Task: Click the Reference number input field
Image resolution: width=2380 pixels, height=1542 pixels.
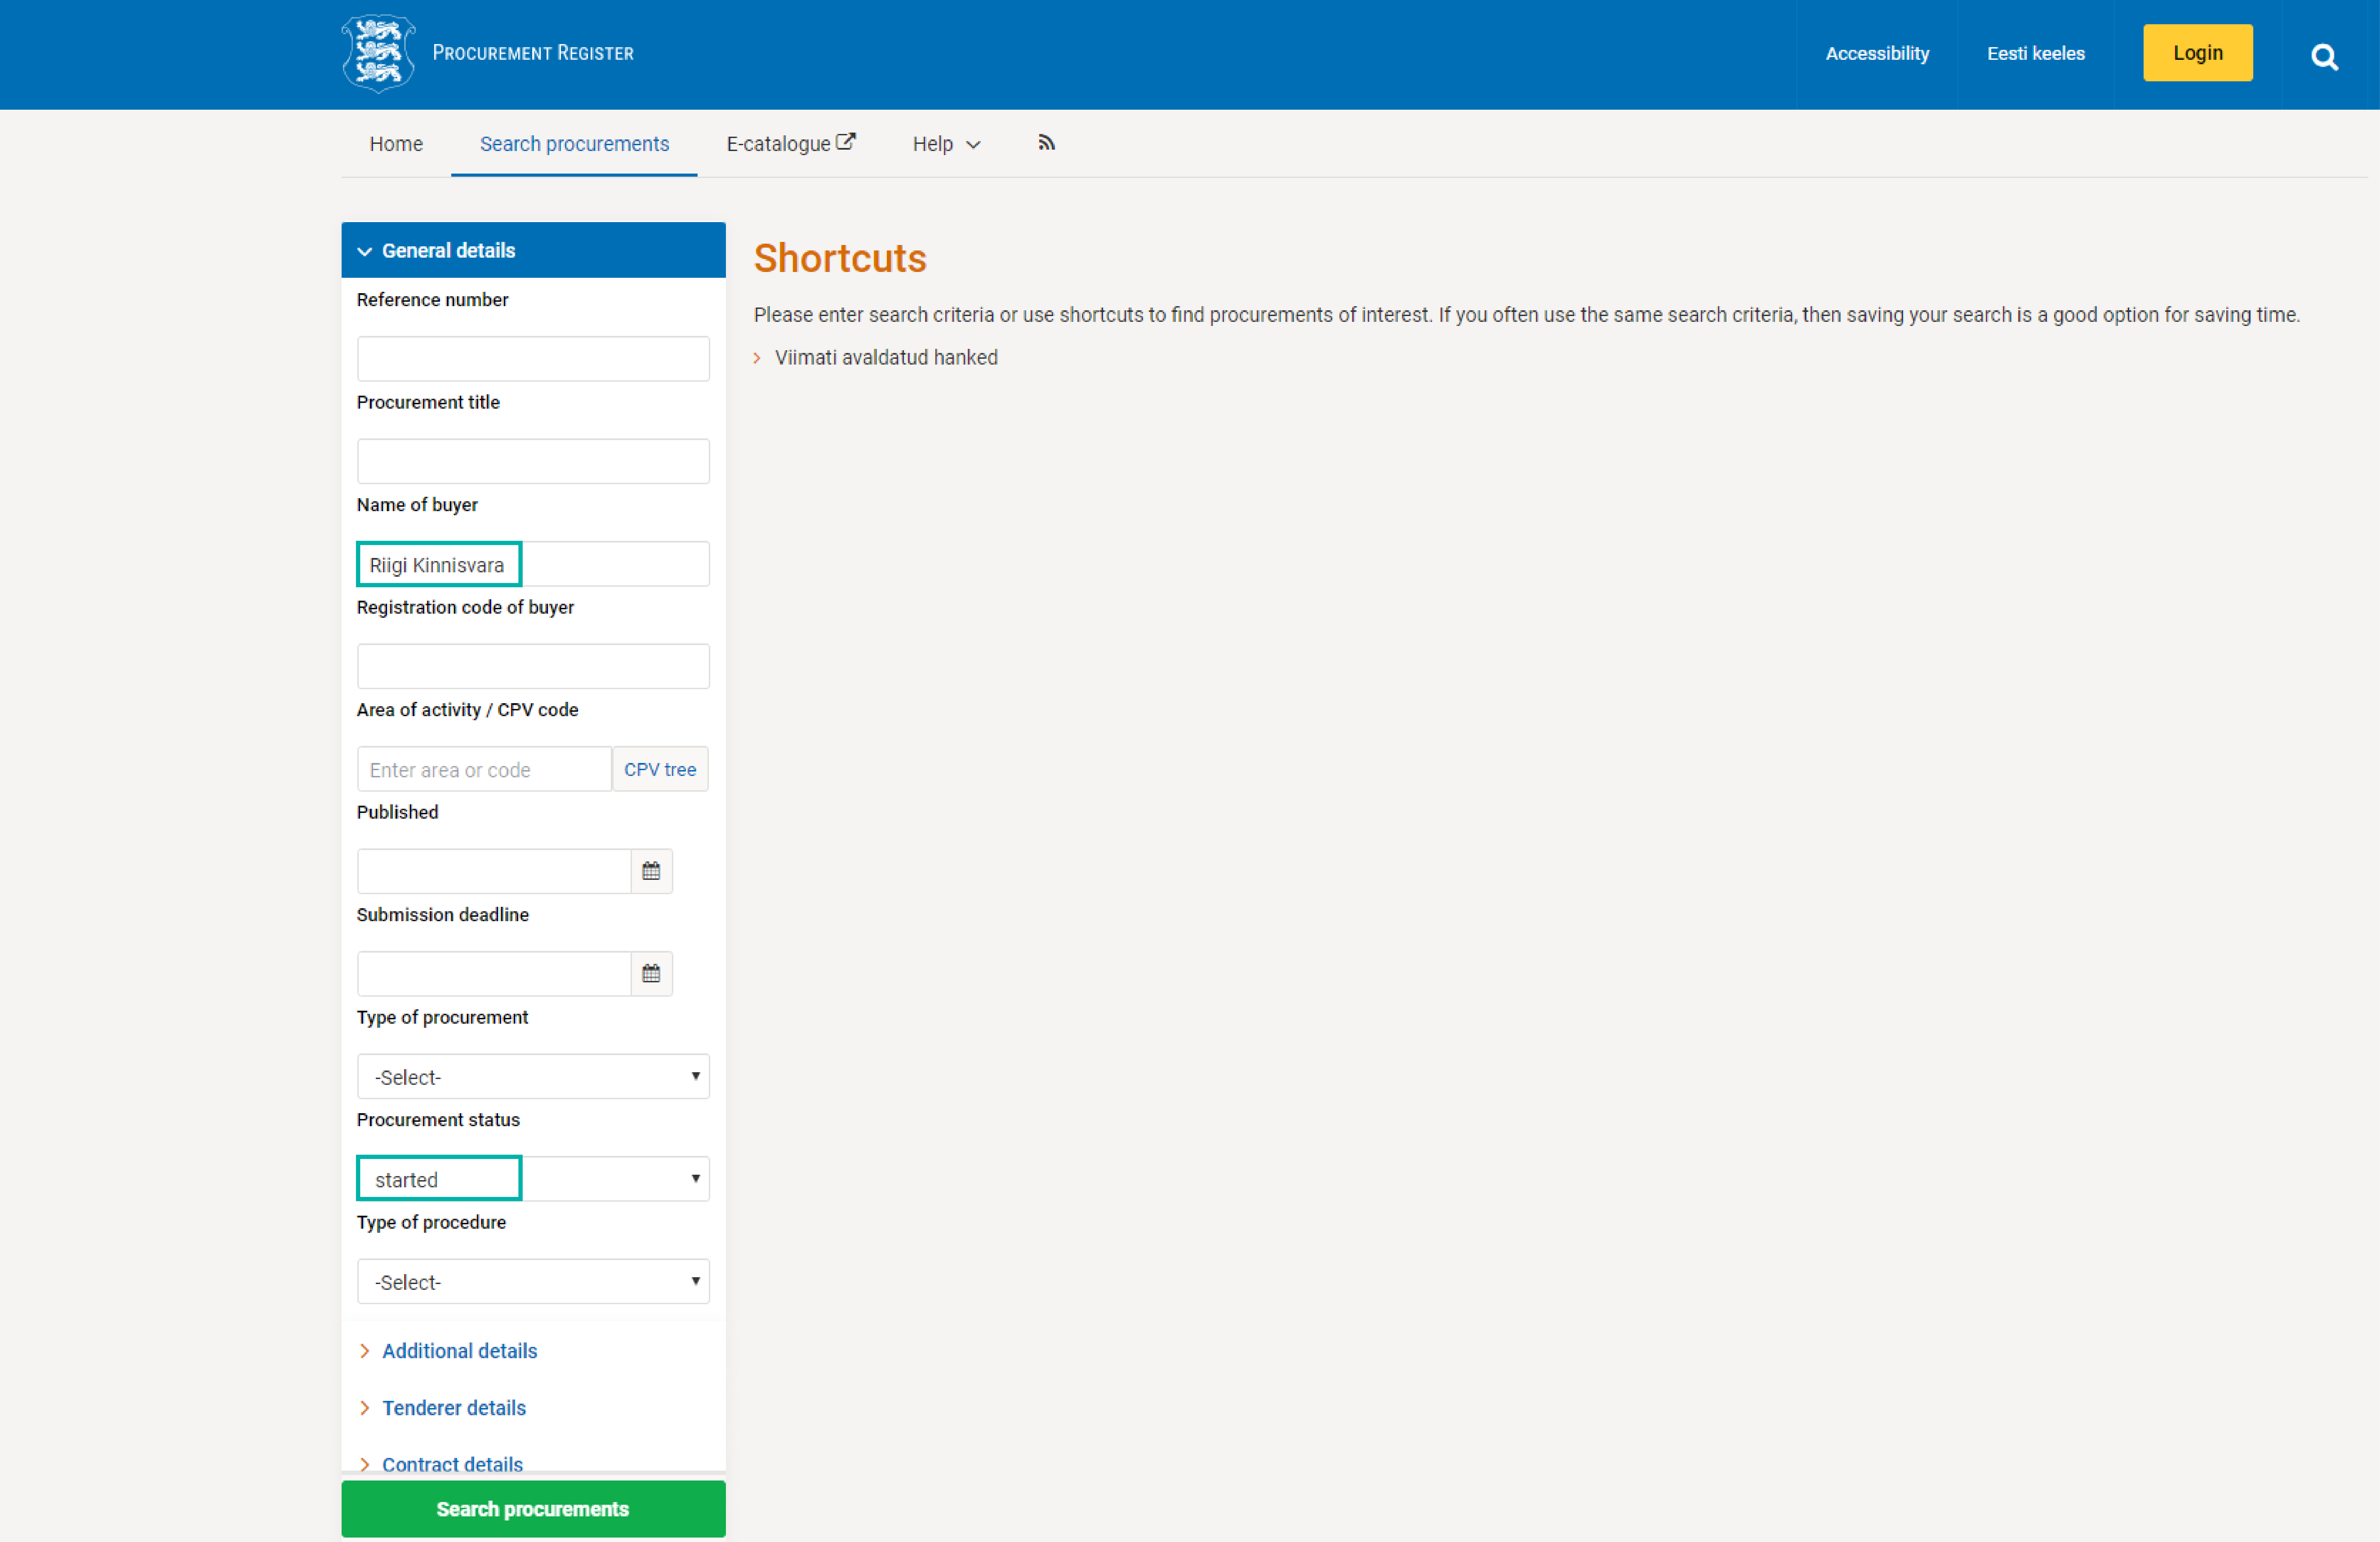Action: [533, 359]
